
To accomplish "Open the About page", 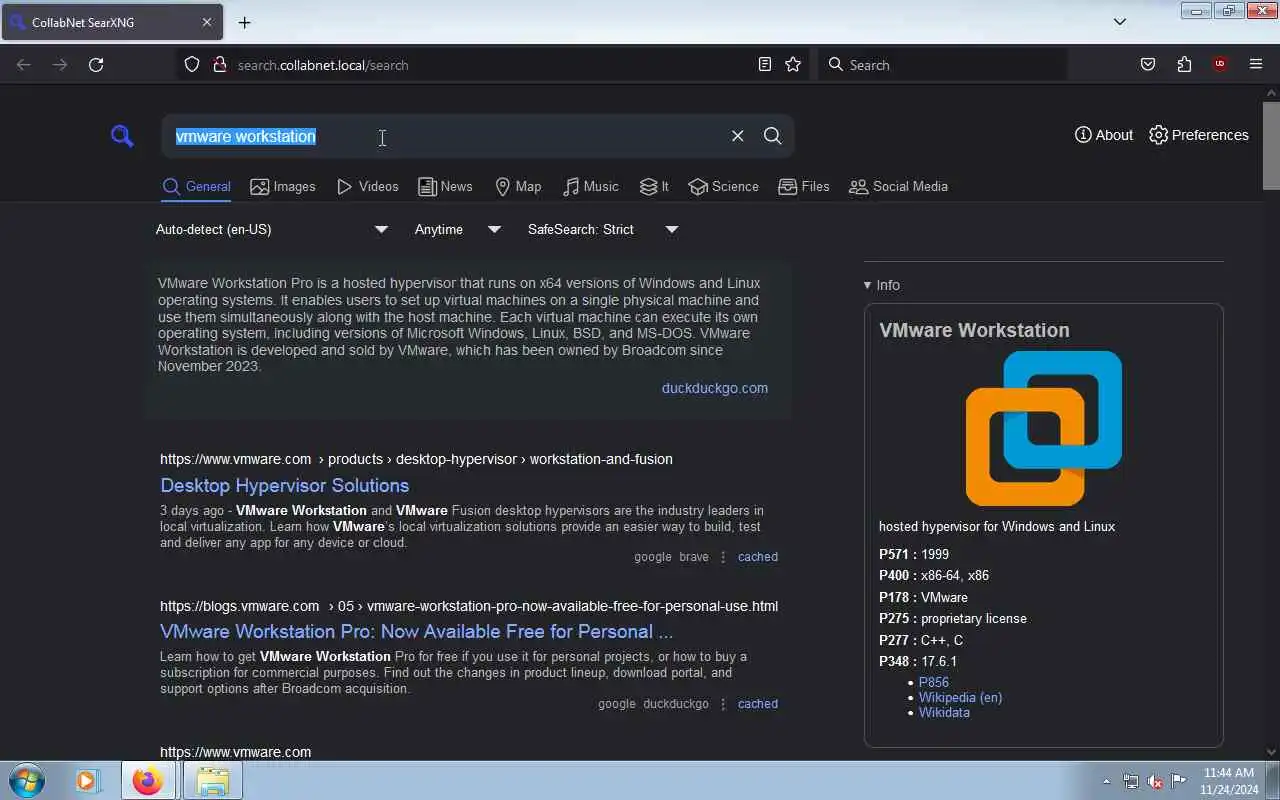I will pyautogui.click(x=1104, y=135).
